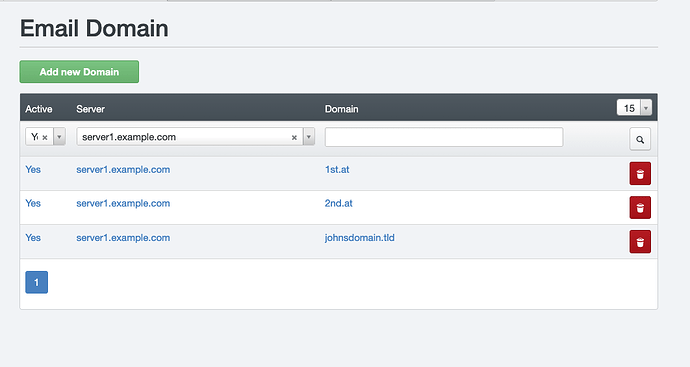Delete the 2nd.at domain row
690x367 pixels.
pyautogui.click(x=640, y=208)
